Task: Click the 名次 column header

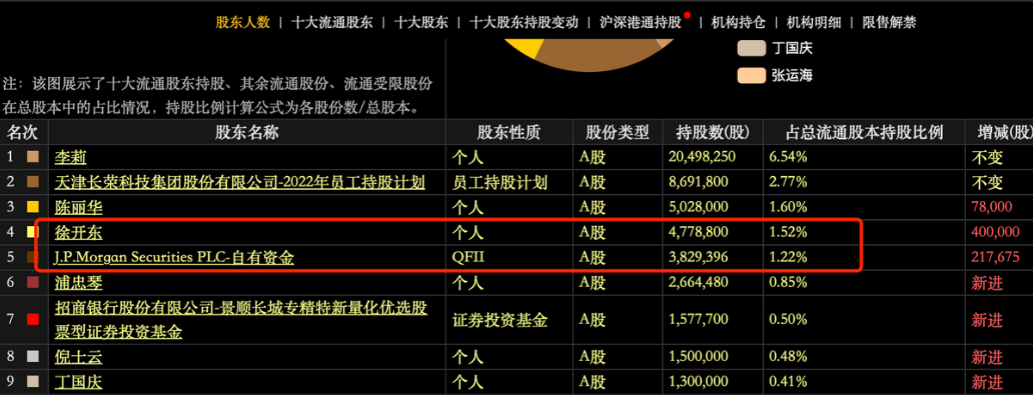Action: 23,132
